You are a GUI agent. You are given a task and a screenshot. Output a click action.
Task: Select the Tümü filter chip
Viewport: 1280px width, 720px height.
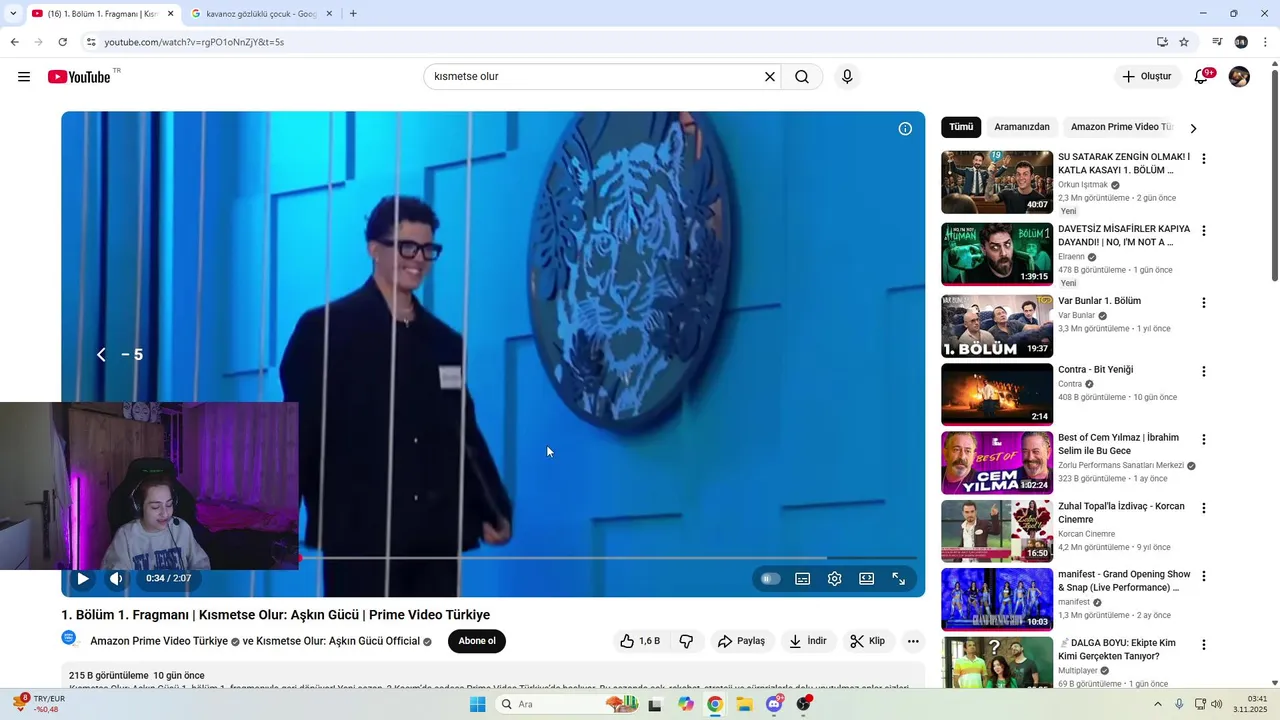point(961,127)
